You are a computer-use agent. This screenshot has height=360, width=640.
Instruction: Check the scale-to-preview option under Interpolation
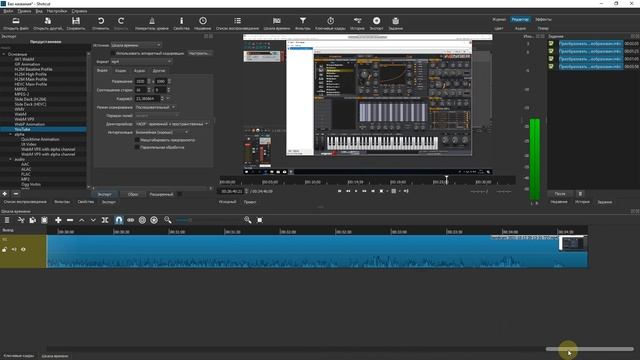click(x=137, y=140)
